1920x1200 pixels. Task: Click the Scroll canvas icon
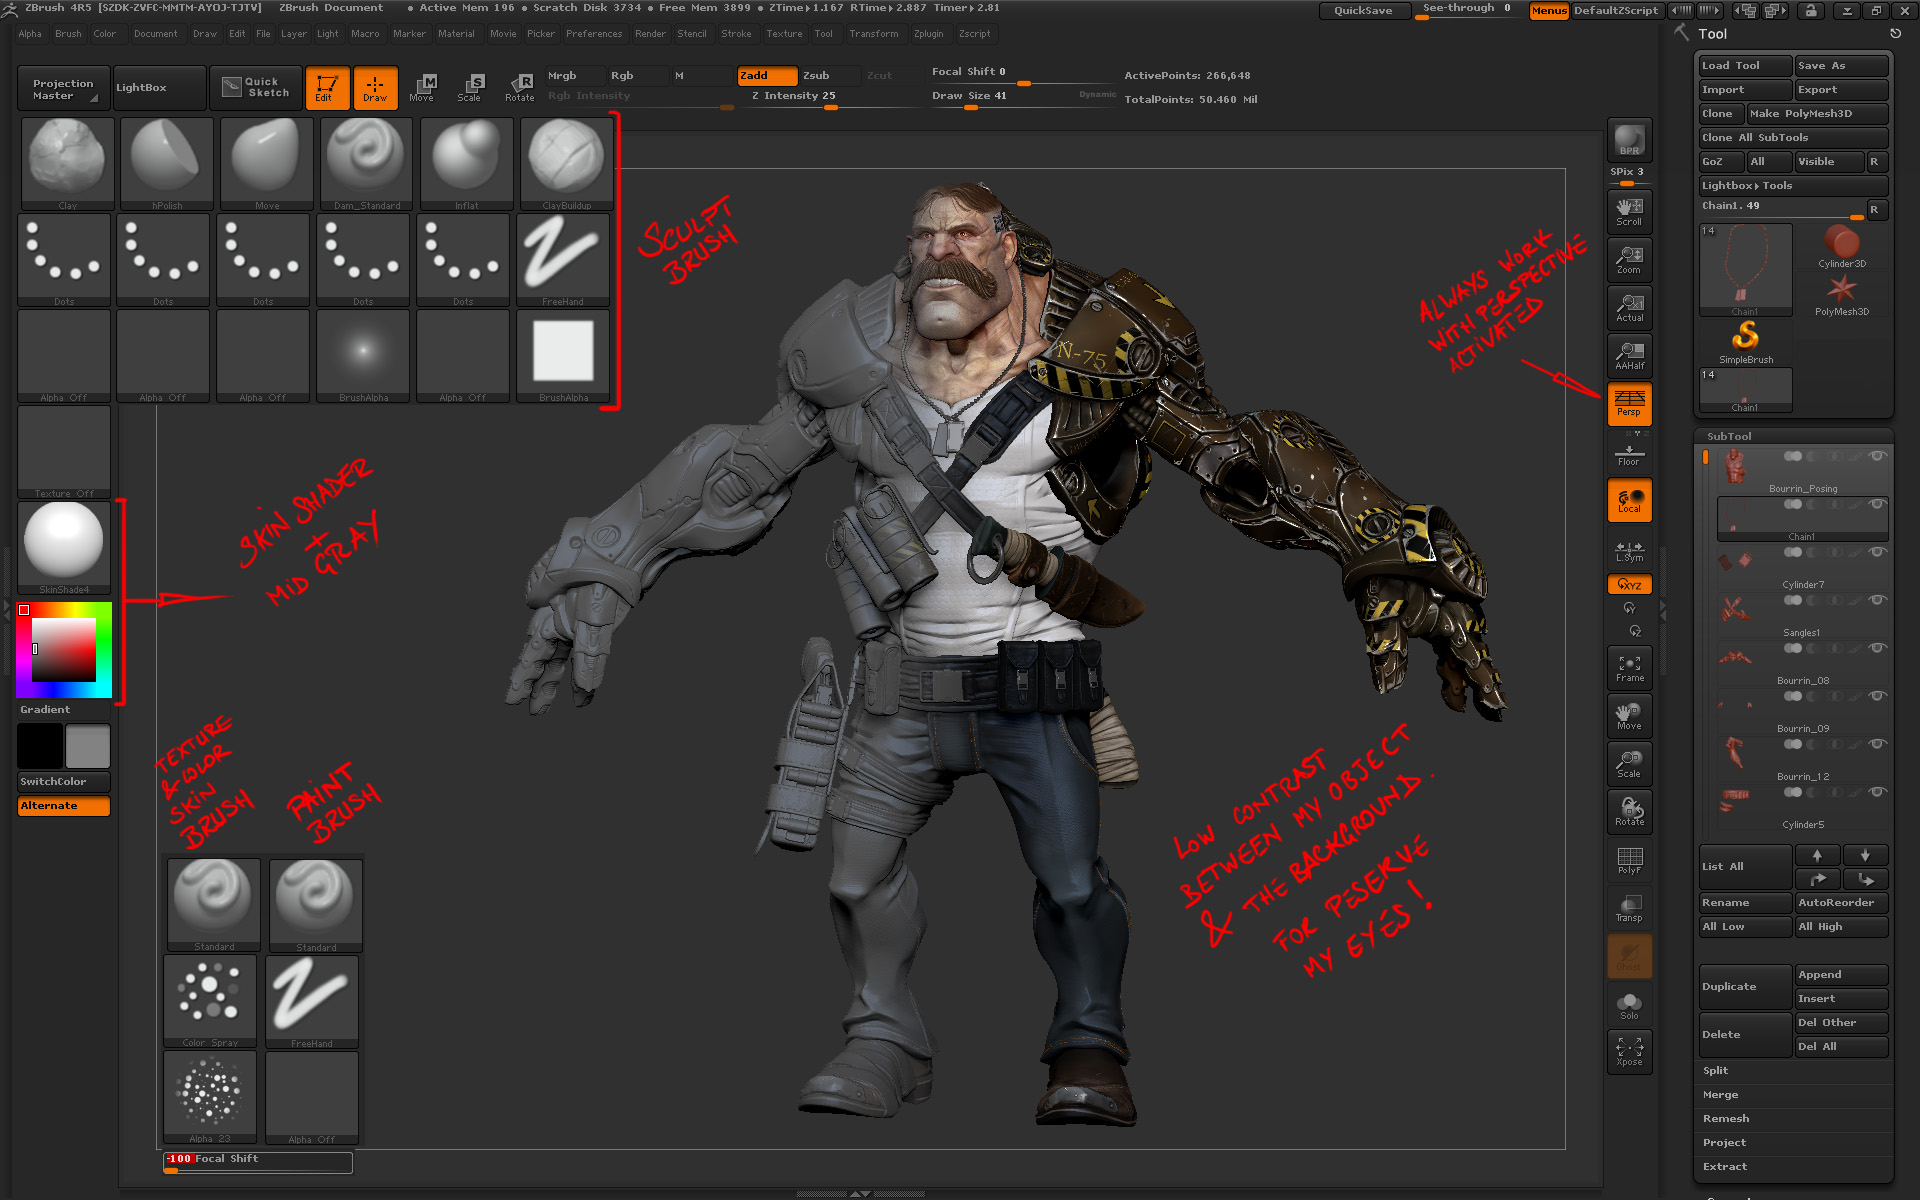pos(1629,212)
